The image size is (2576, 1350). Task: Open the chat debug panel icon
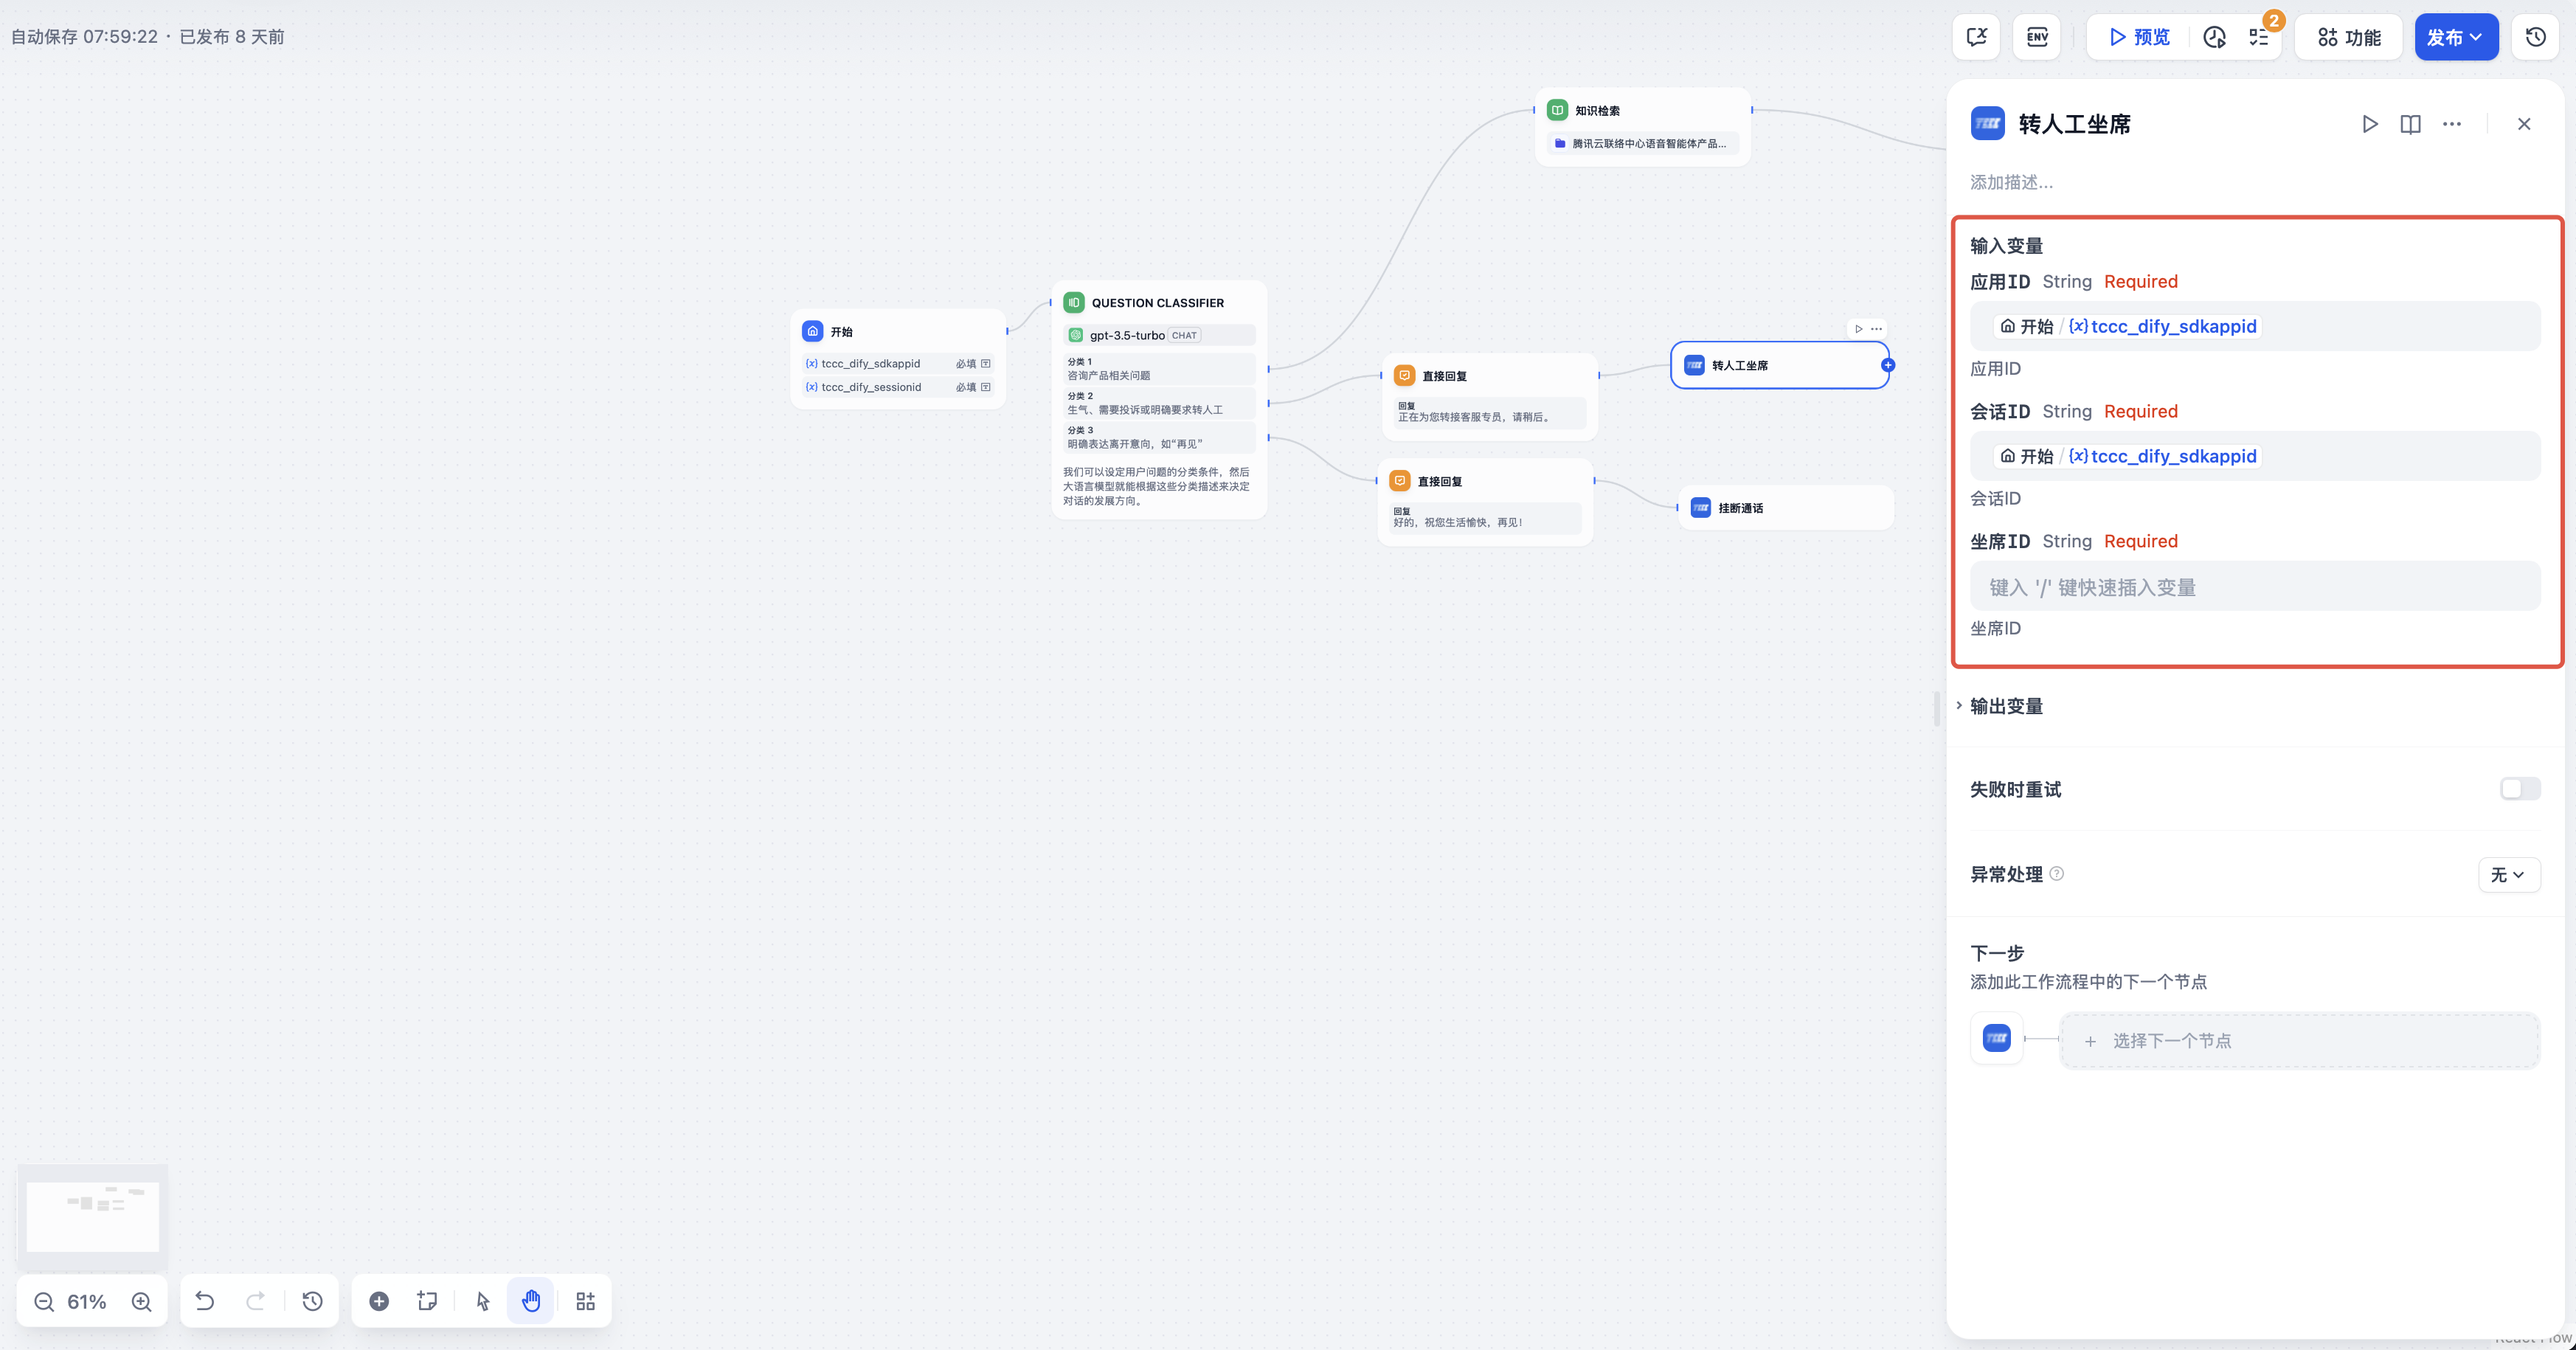point(1976,37)
